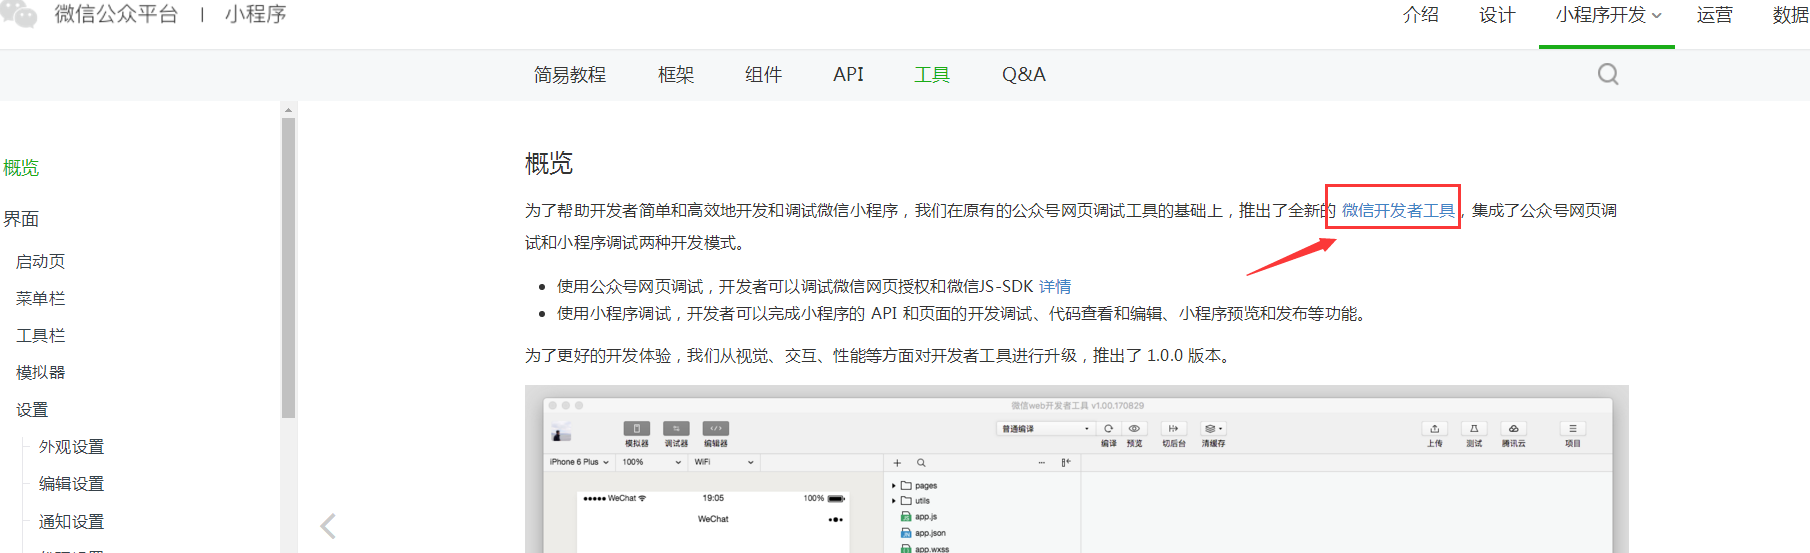
Task: Click app.json file icon
Action: click(x=906, y=533)
